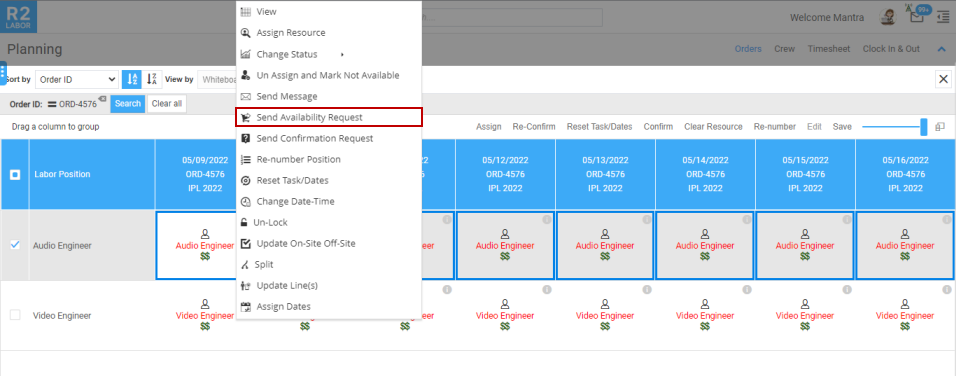
Task: Click the info icon on 05/12/2022 Audio Engineer cell
Action: [548, 219]
